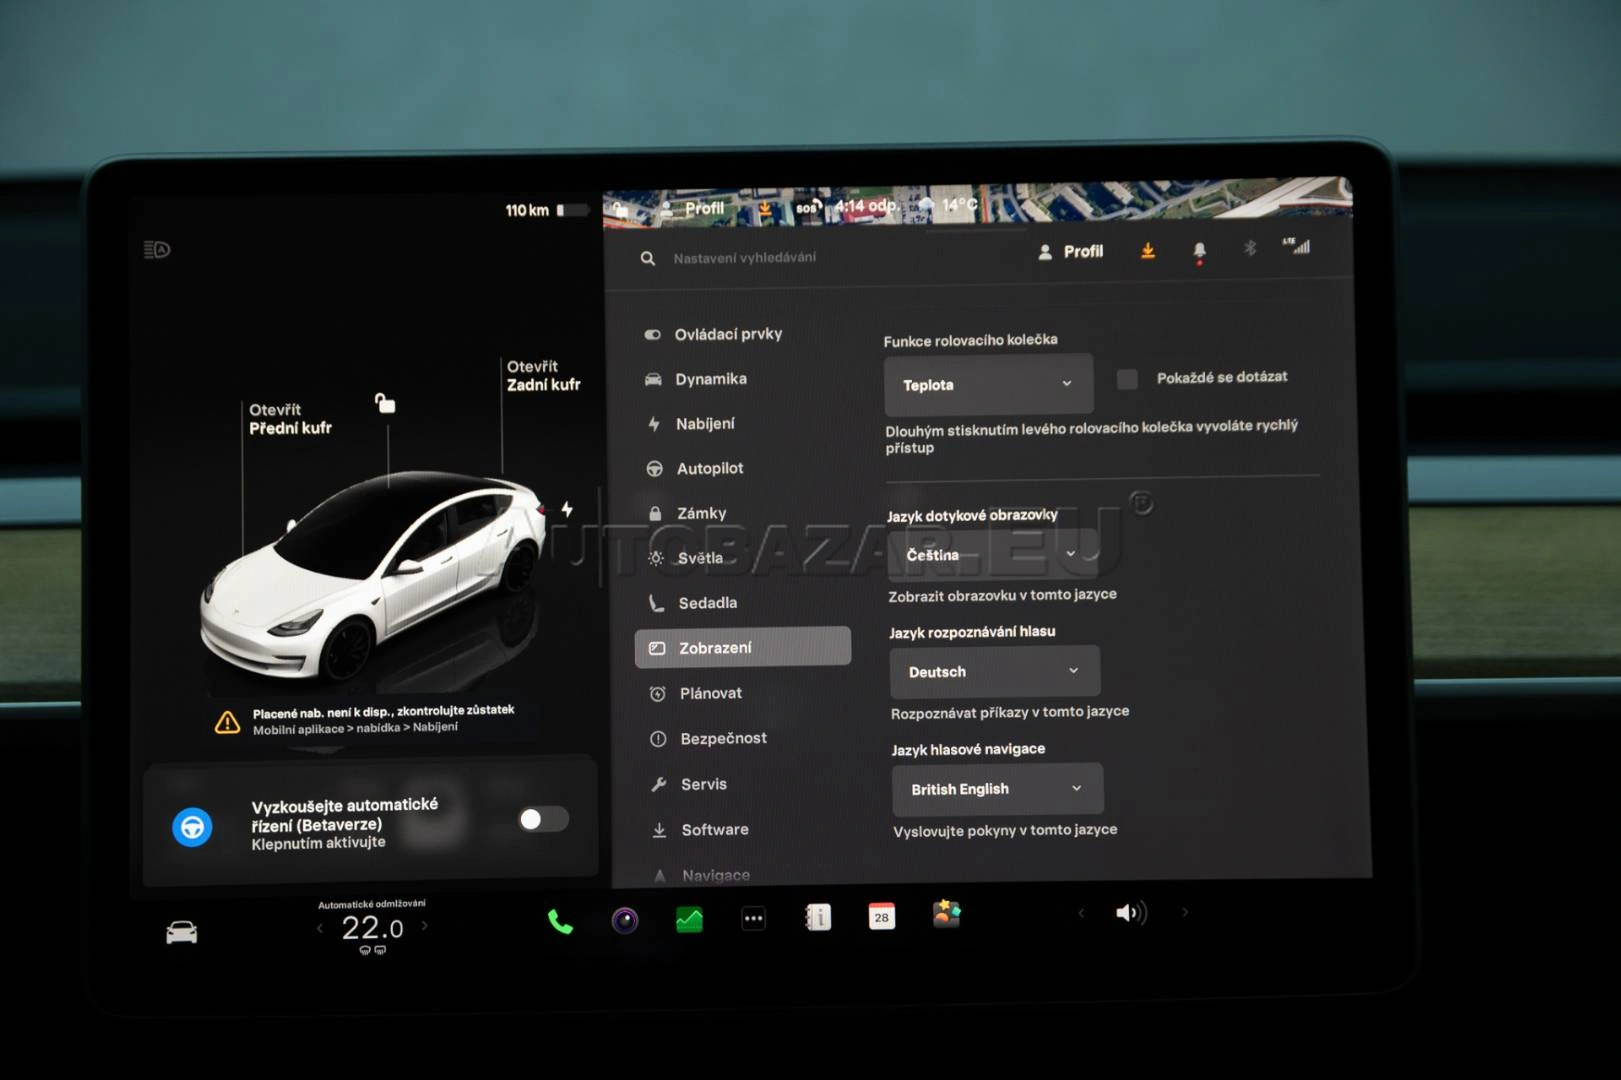Image resolution: width=1621 pixels, height=1080 pixels.
Task: Launch the Toybox app
Action: point(946,914)
